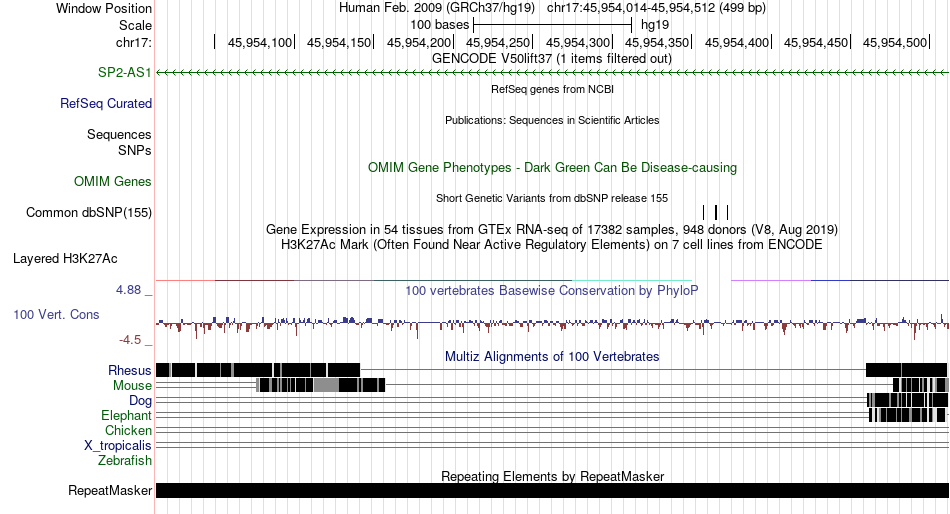Click the chr17:45,954,014-45,954,512 position text
This screenshot has width=950, height=514.
(656, 8)
